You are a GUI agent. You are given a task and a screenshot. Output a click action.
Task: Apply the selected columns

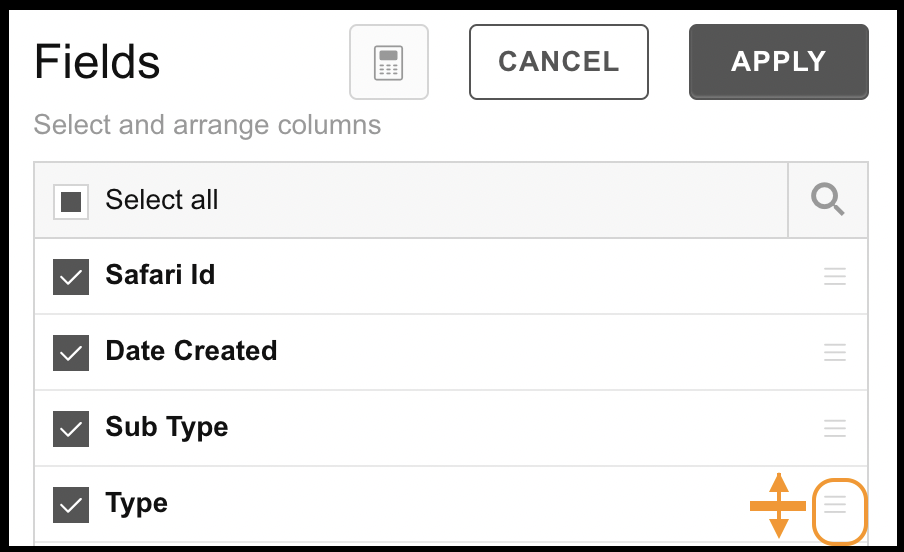click(778, 62)
